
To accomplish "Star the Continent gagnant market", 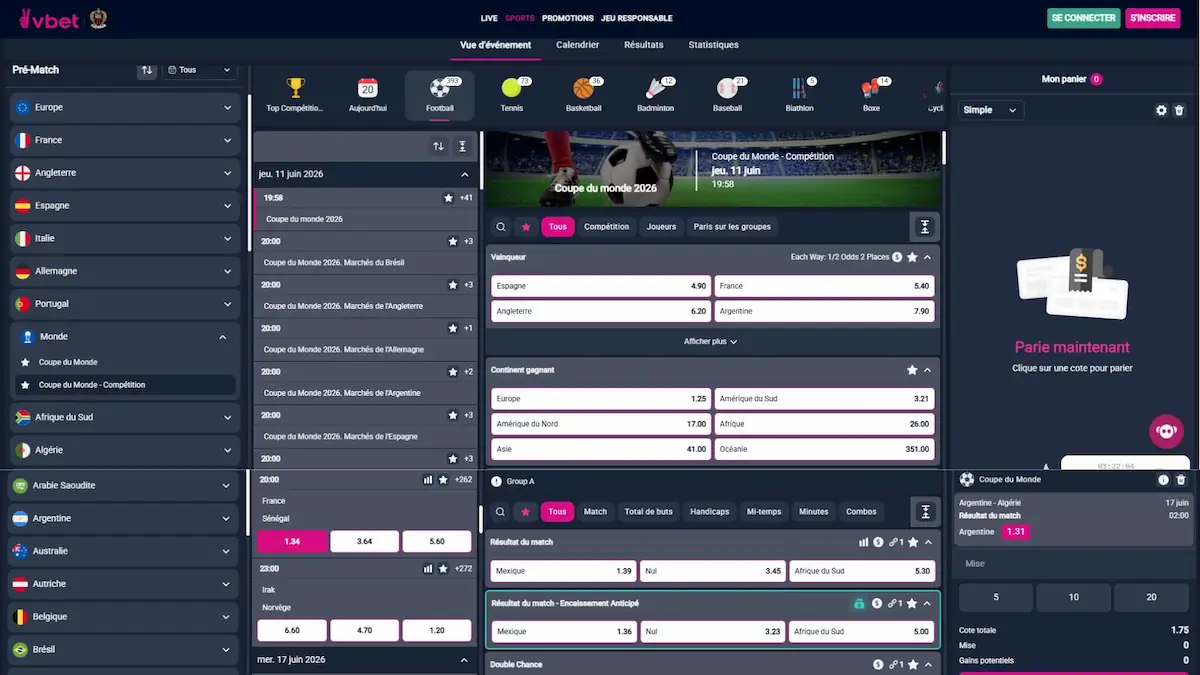I will 912,370.
